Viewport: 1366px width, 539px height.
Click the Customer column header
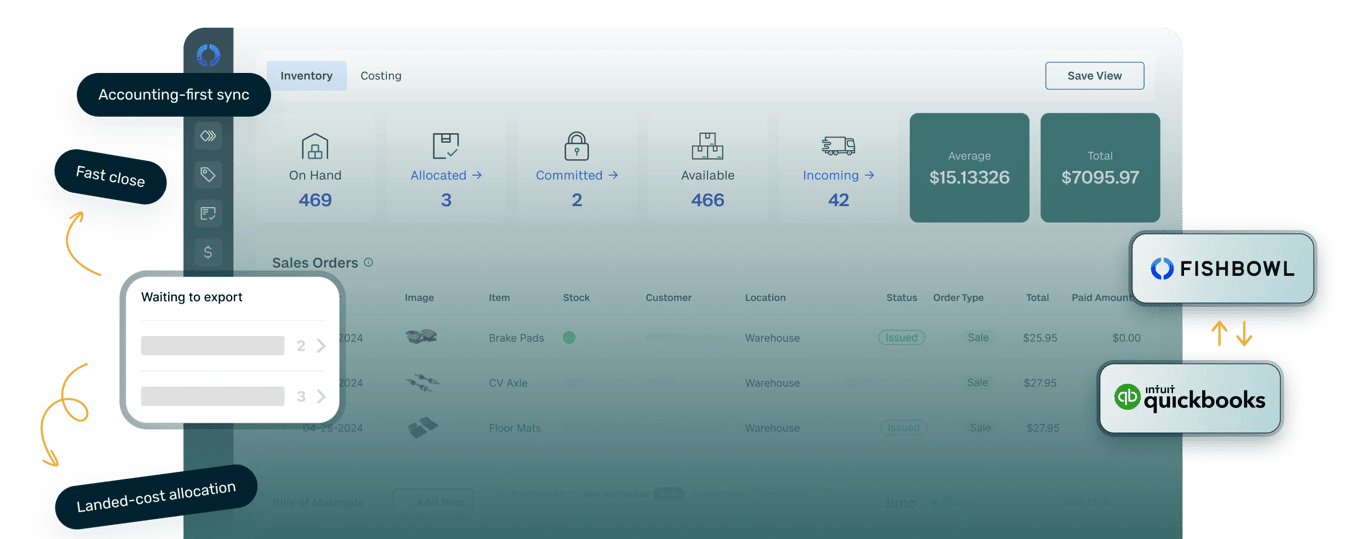coord(668,298)
